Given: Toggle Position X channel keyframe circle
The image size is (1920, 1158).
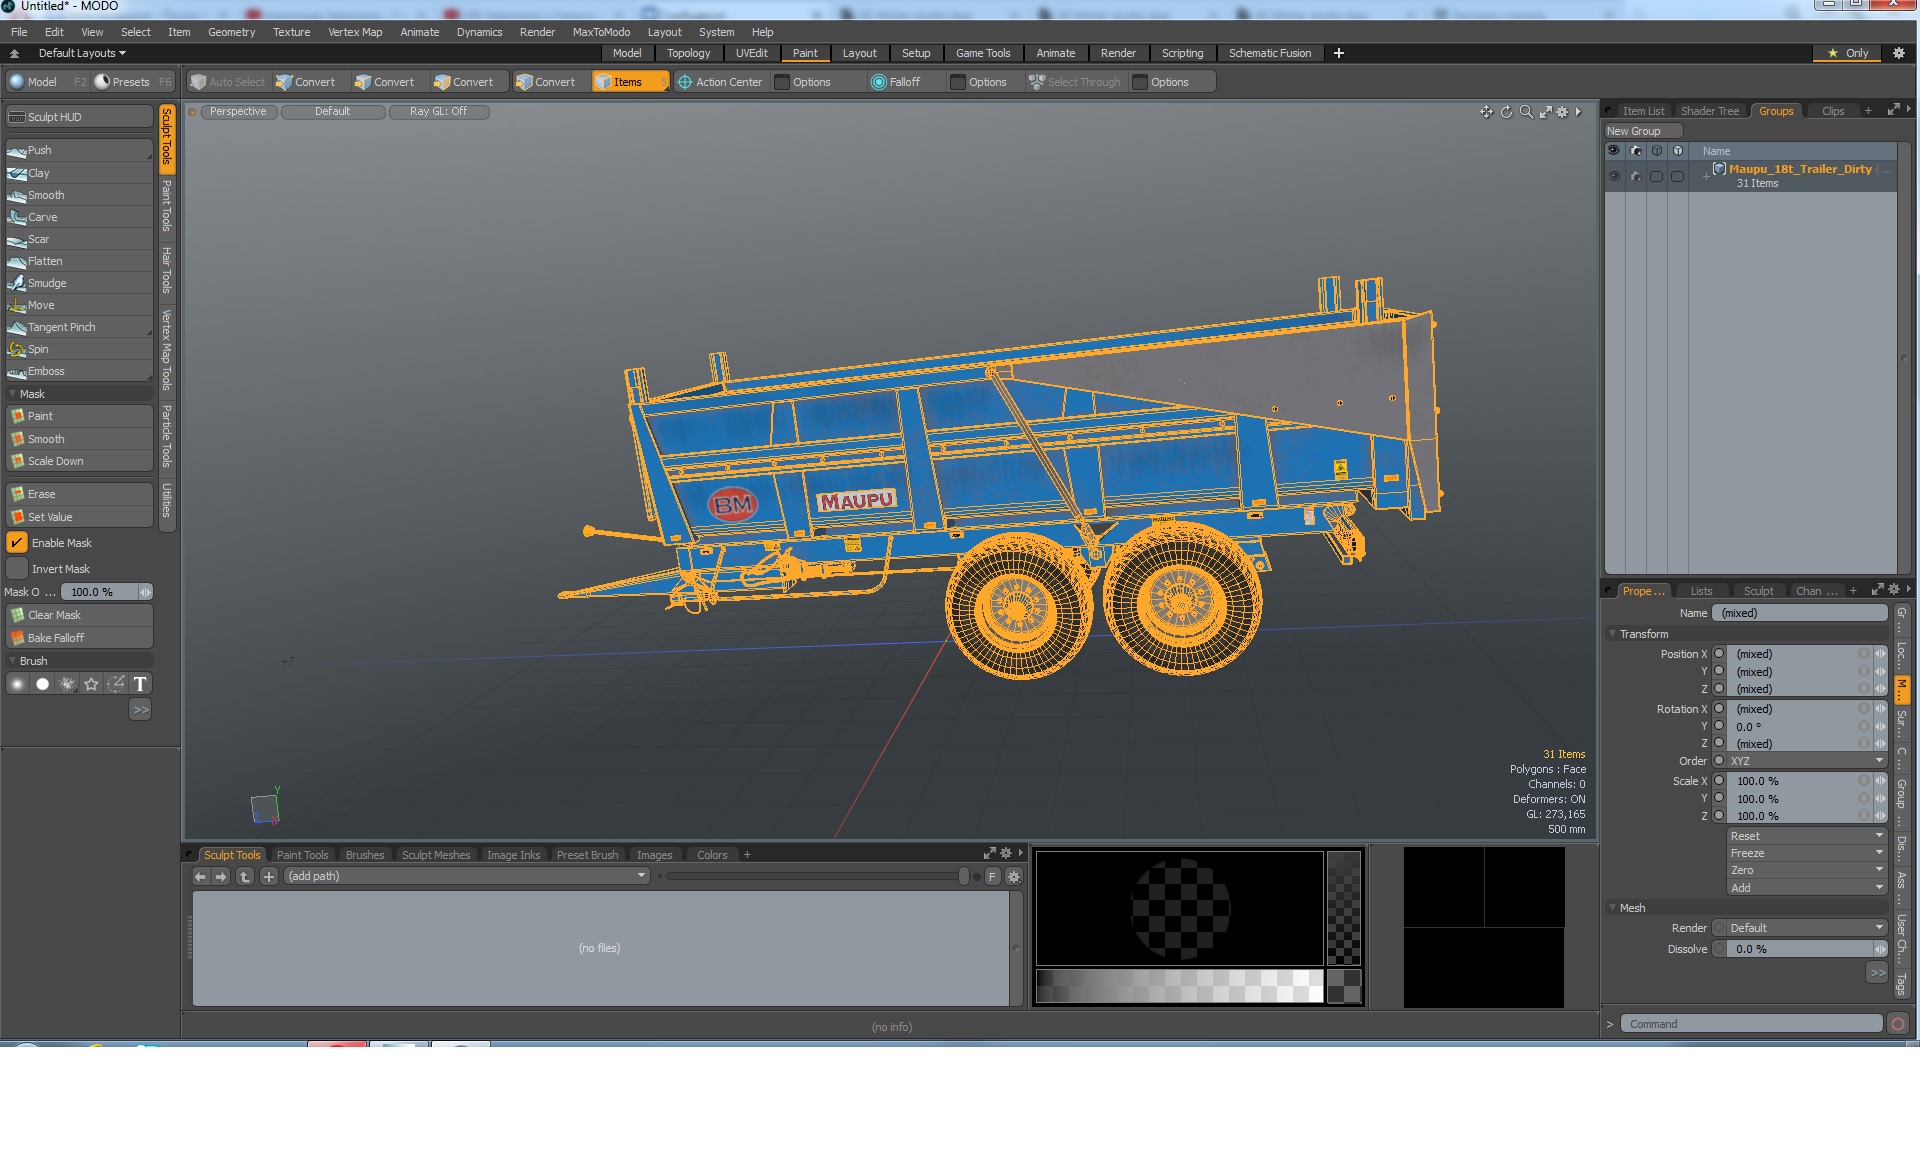Looking at the screenshot, I should click(1719, 654).
